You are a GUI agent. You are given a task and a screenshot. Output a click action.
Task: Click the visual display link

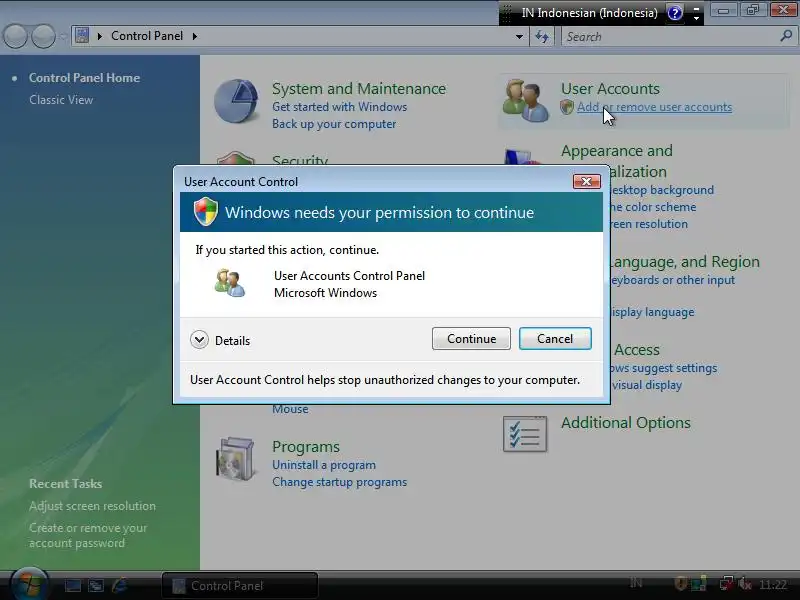(646, 385)
